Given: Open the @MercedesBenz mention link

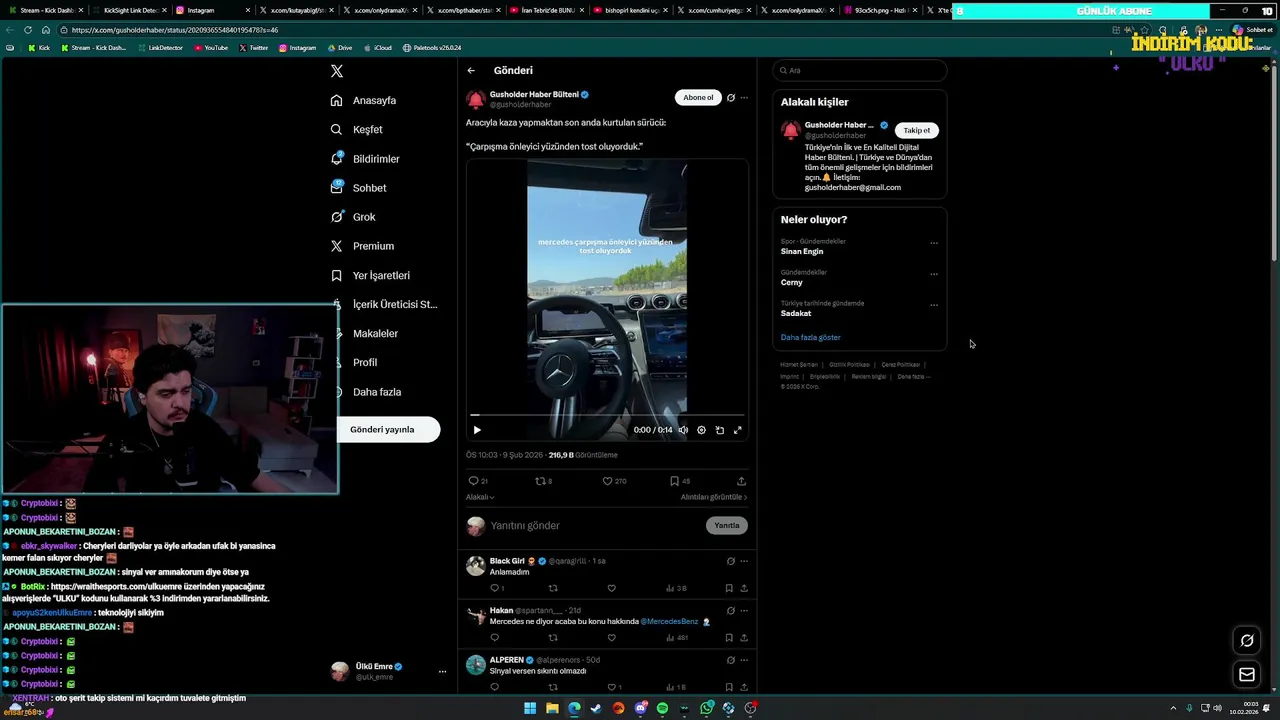Looking at the screenshot, I should point(669,622).
